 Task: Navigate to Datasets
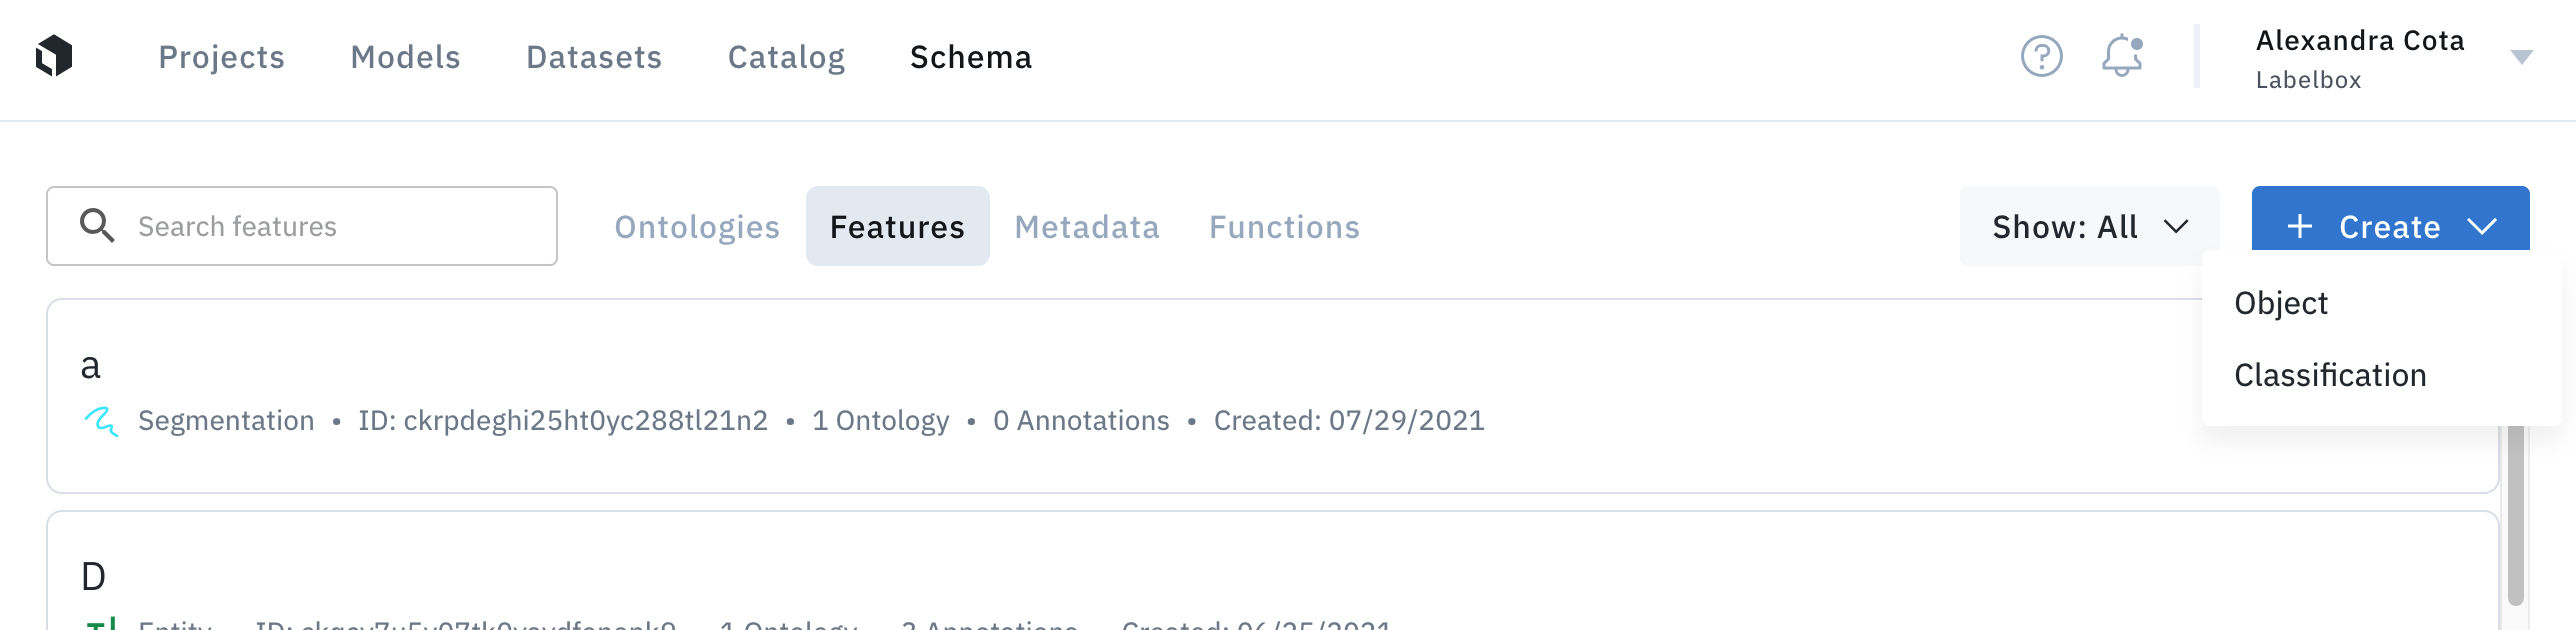594,57
